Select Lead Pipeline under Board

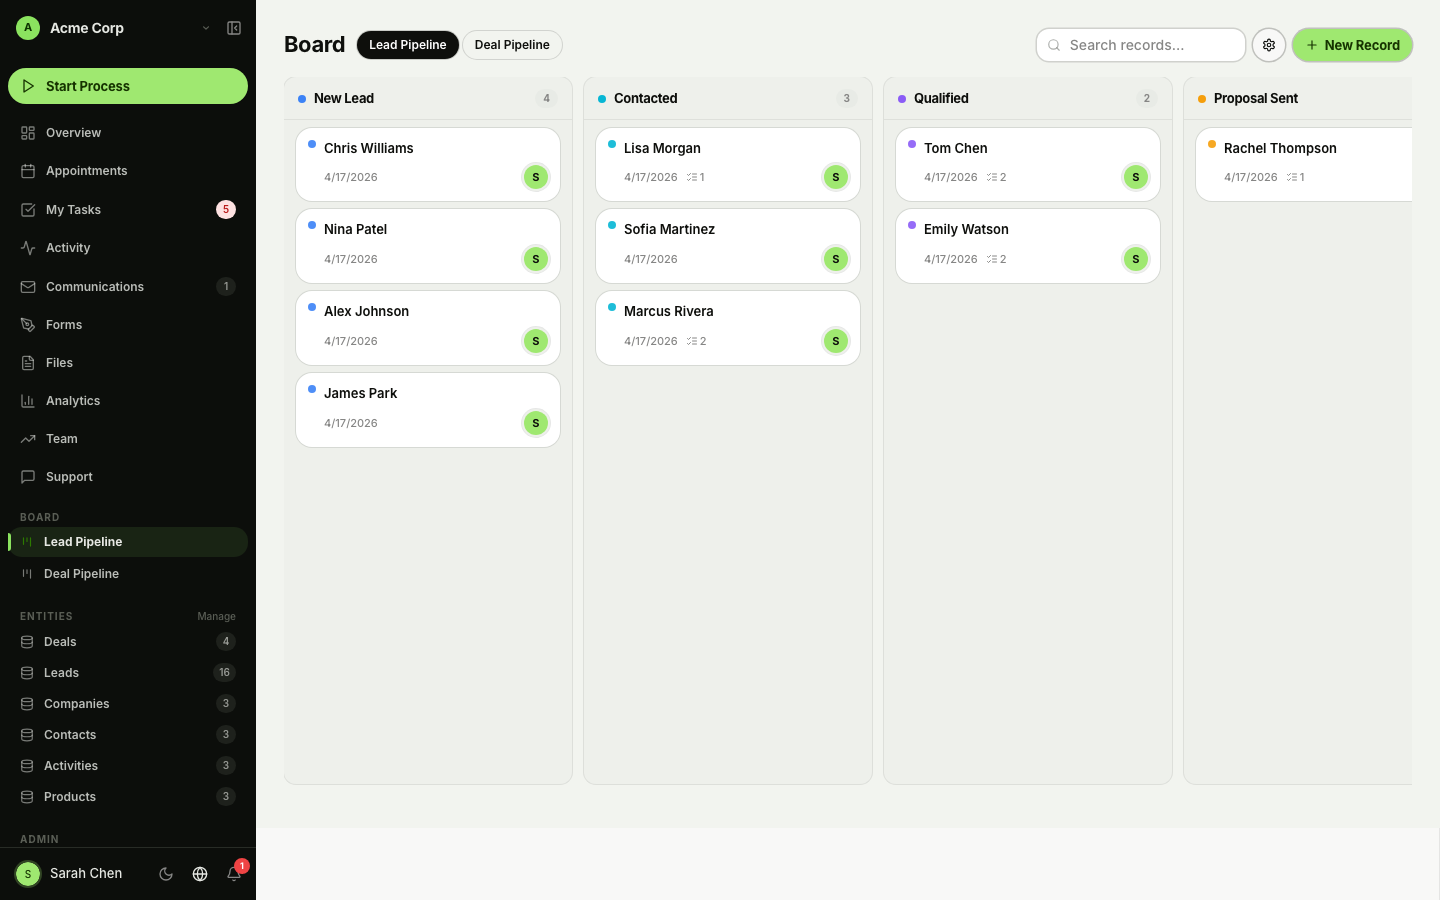pos(83,541)
